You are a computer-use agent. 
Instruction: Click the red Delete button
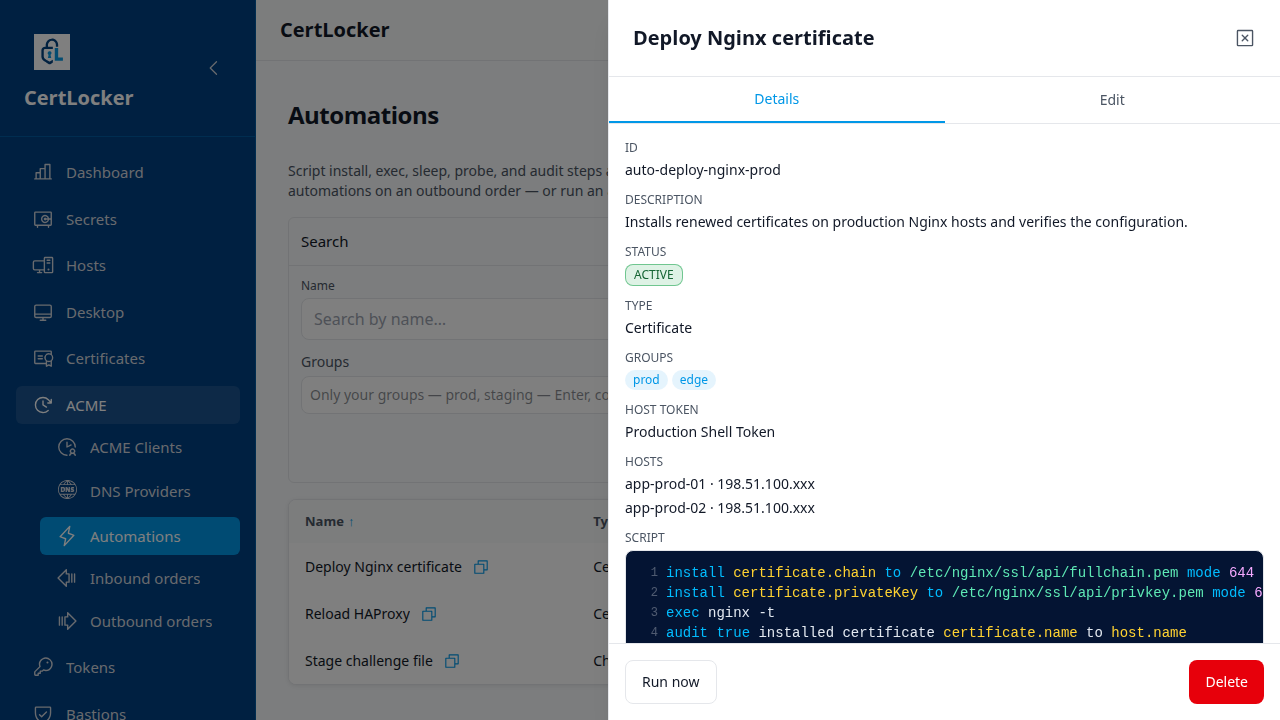click(1226, 682)
